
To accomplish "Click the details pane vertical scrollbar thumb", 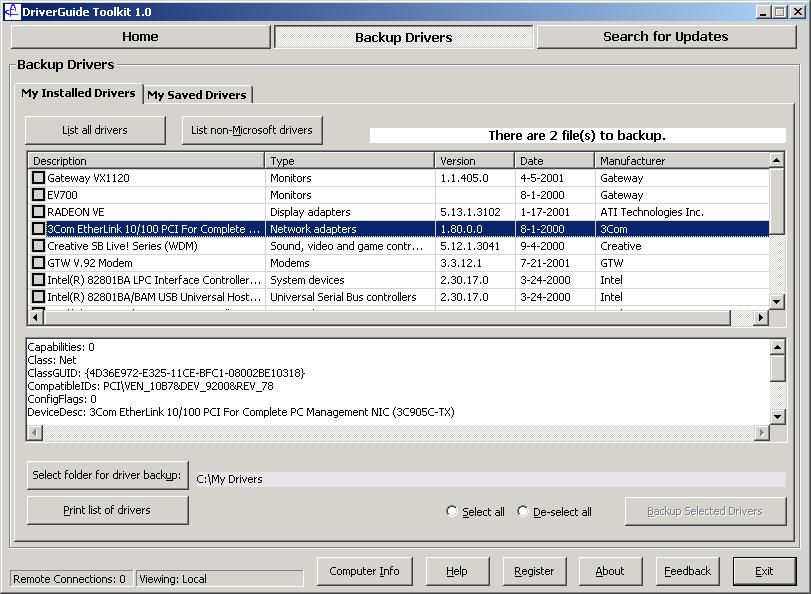I will click(777, 368).
